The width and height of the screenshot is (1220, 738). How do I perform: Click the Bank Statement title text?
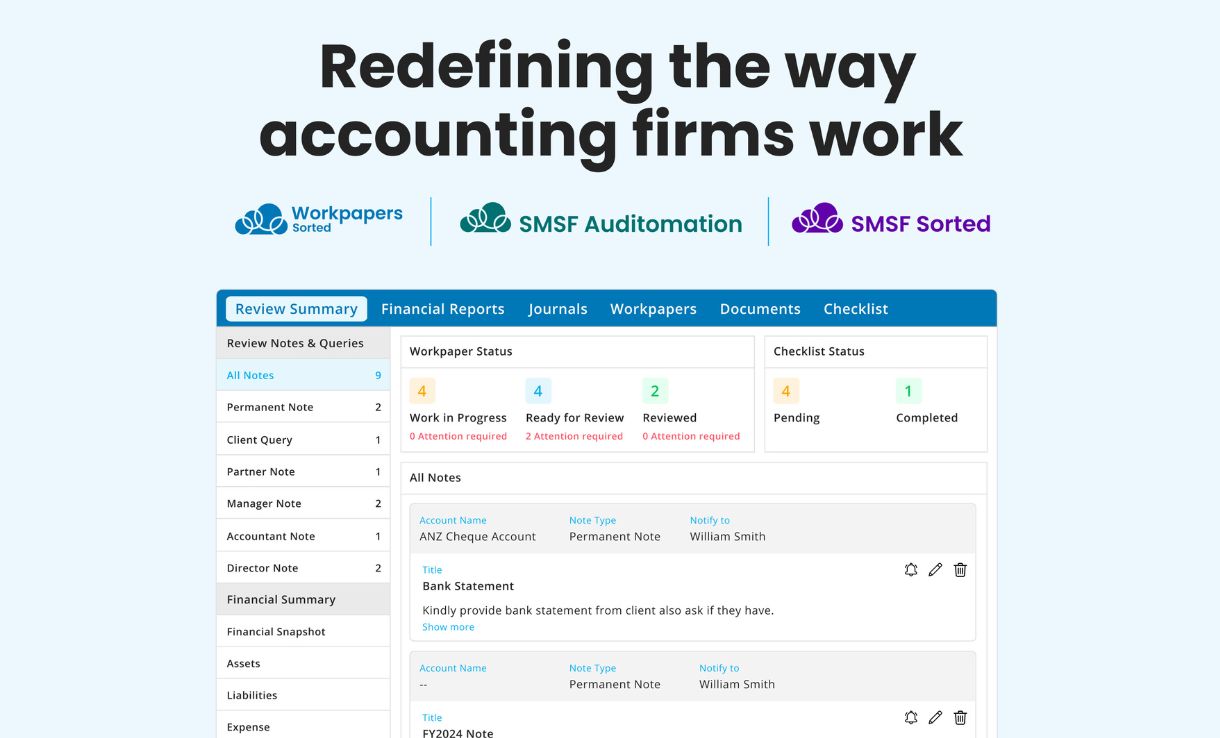click(x=468, y=586)
